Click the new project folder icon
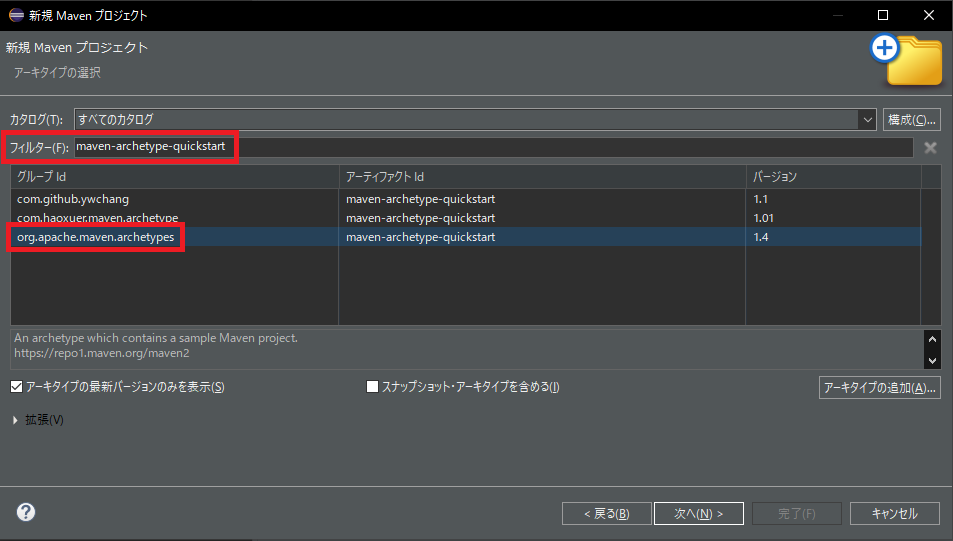 (907, 60)
